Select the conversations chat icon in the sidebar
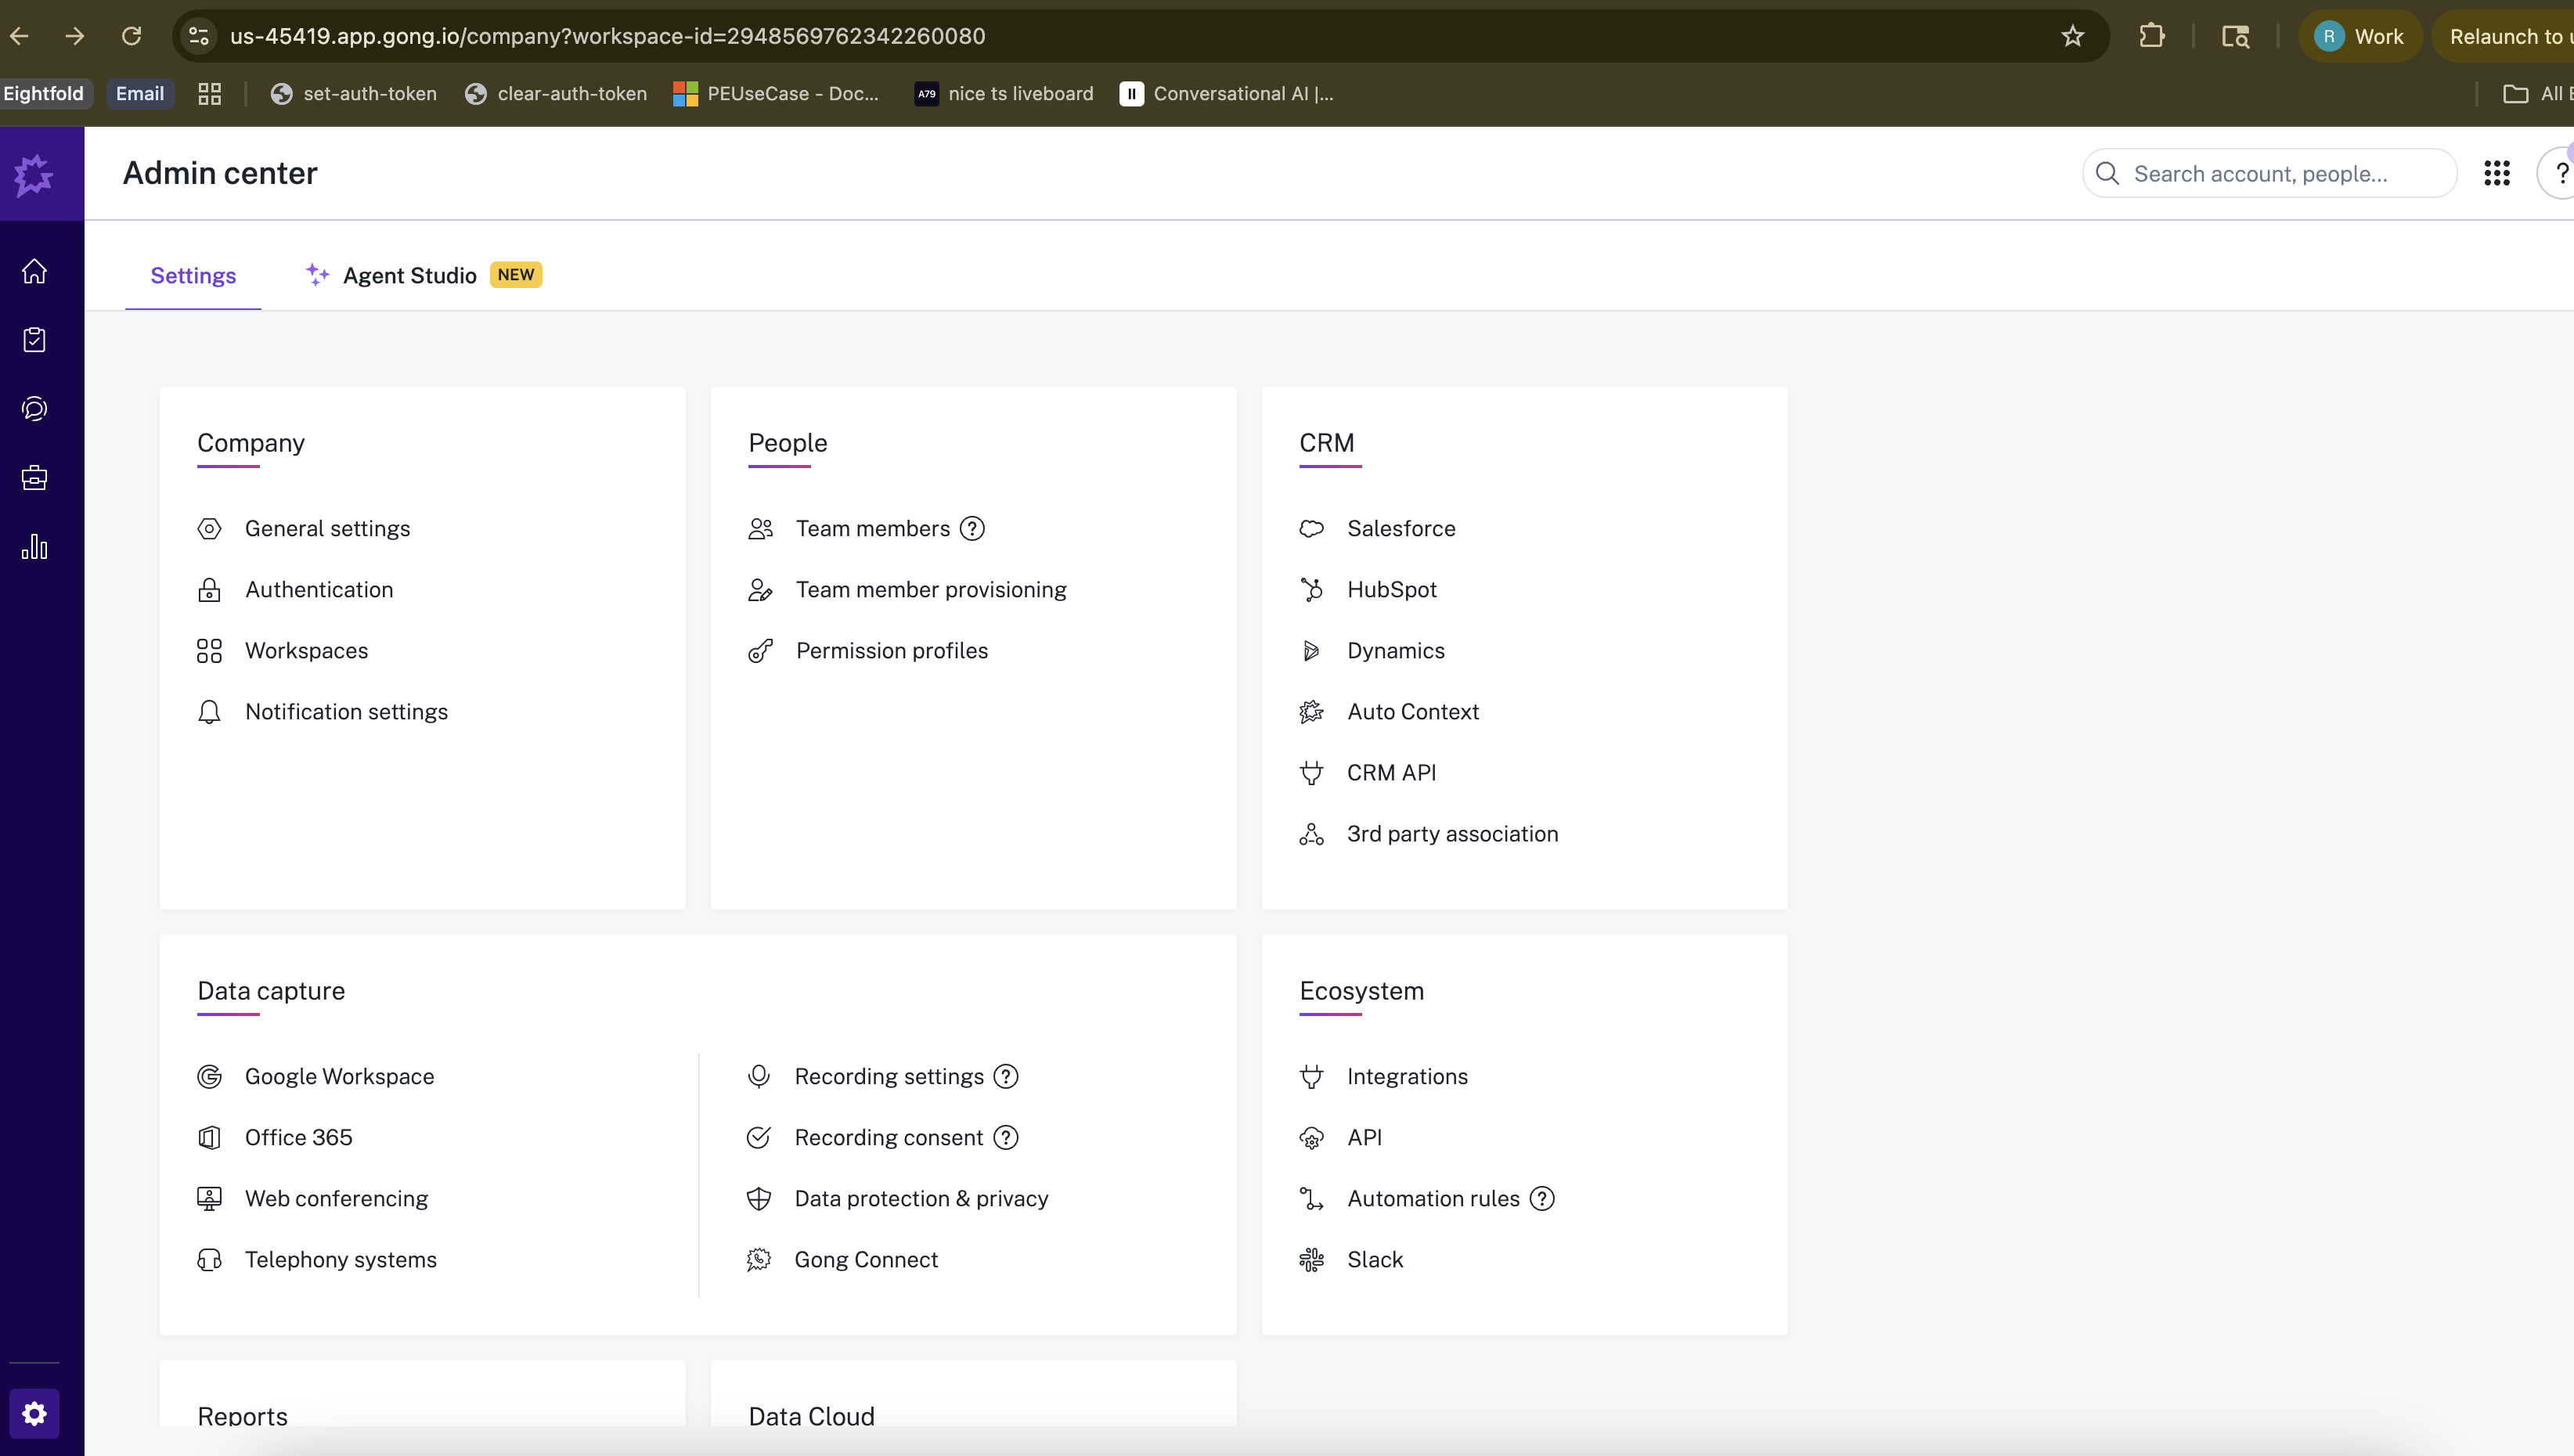Viewport: 2574px width, 1456px height. (34, 408)
